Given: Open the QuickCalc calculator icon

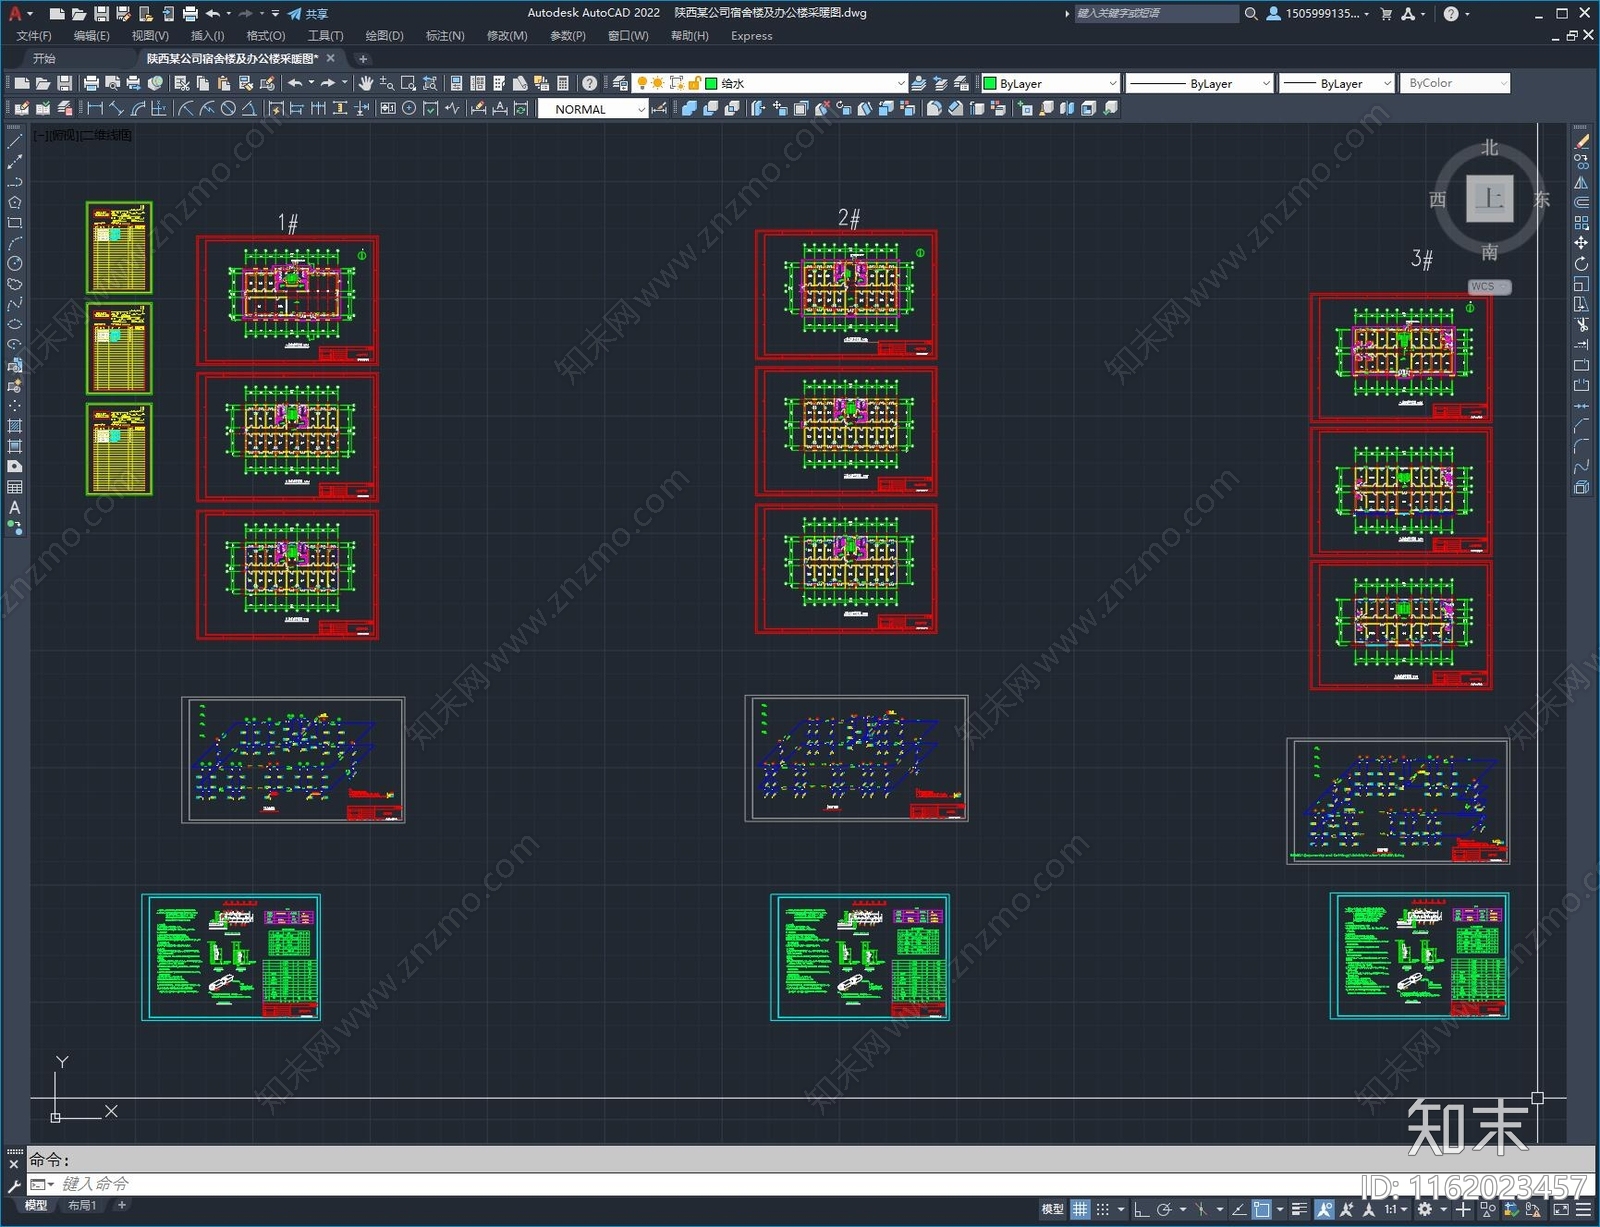Looking at the screenshot, I should 563,83.
